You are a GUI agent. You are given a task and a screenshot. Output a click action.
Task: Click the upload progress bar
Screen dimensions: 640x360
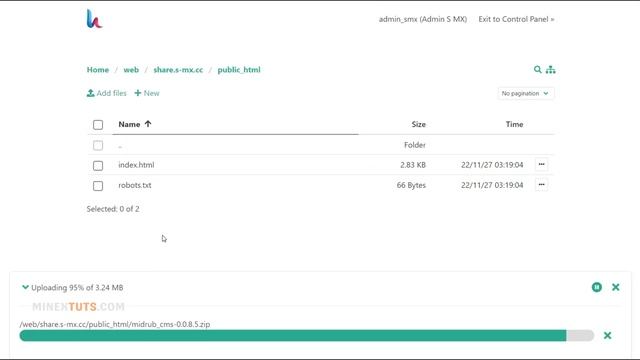point(307,336)
